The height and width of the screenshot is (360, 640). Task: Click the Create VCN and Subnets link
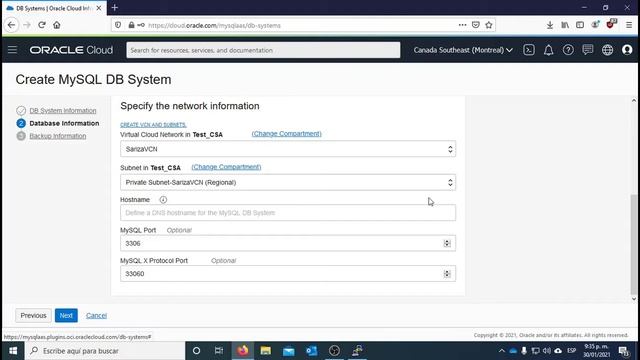153,124
